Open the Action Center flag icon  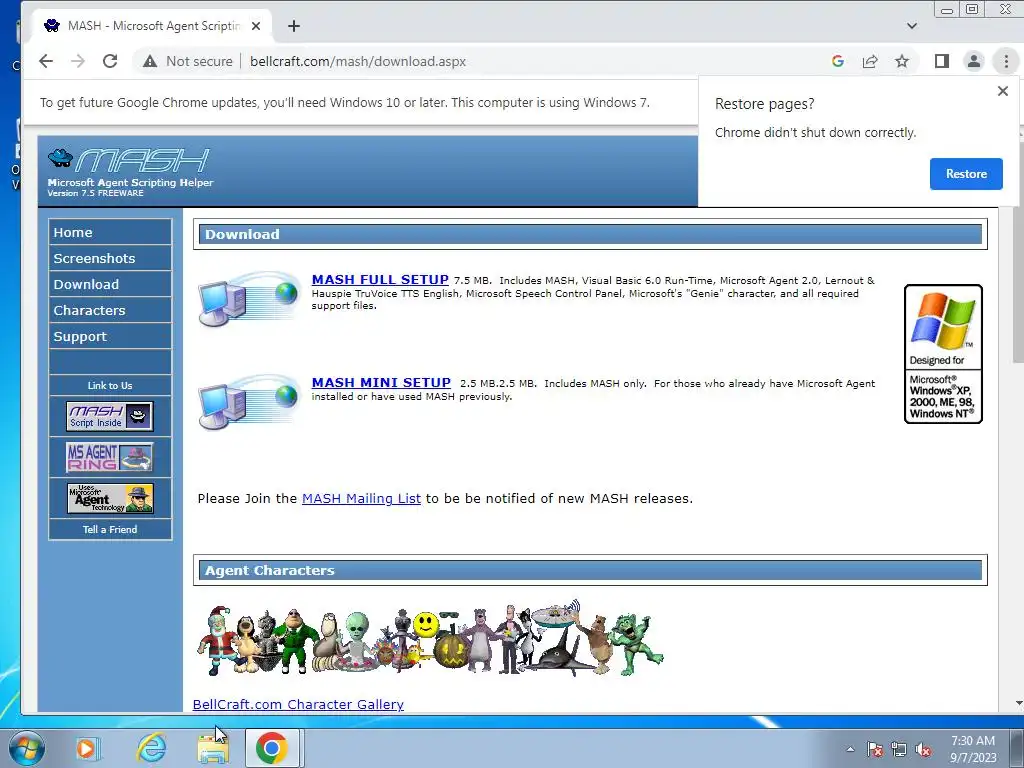pyautogui.click(x=874, y=749)
